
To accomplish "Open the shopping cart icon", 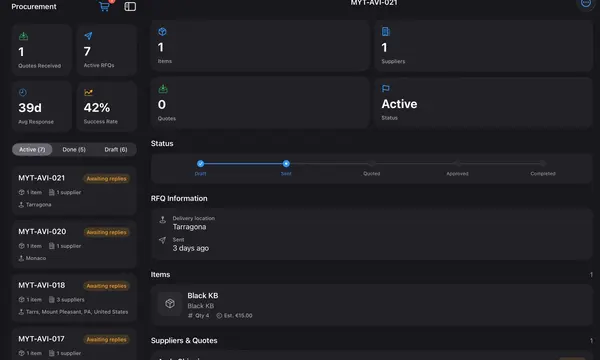I will click(104, 6).
